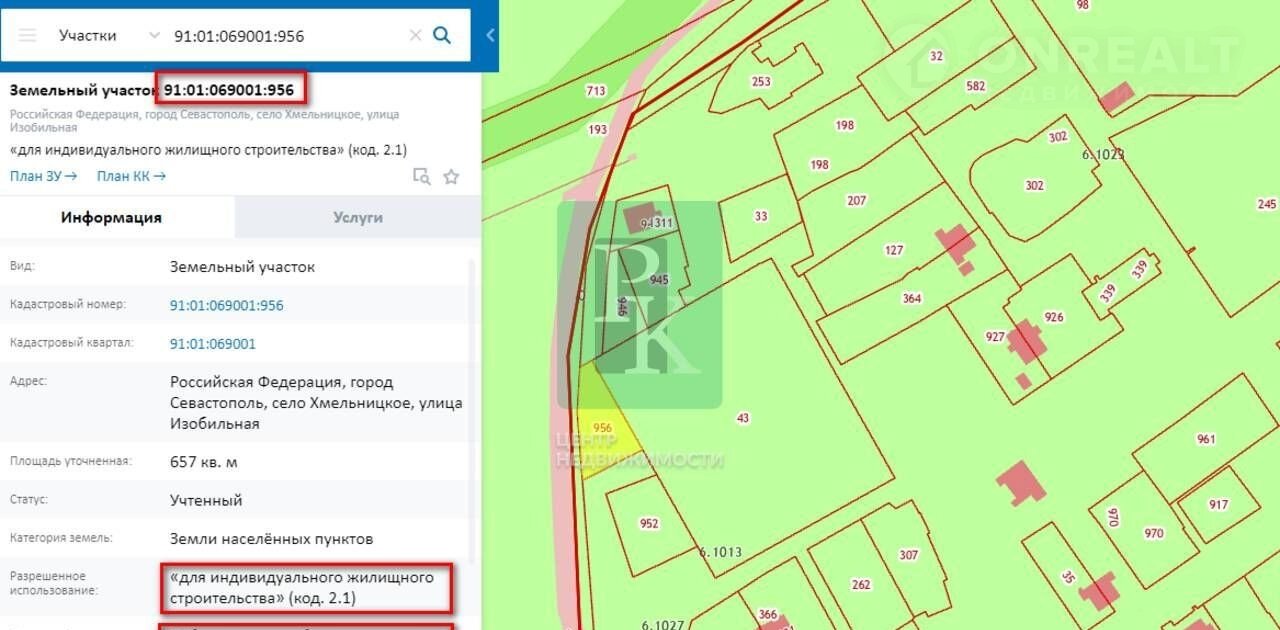Select the yellow highlighted parcel 956
The image size is (1280, 630).
tap(605, 430)
